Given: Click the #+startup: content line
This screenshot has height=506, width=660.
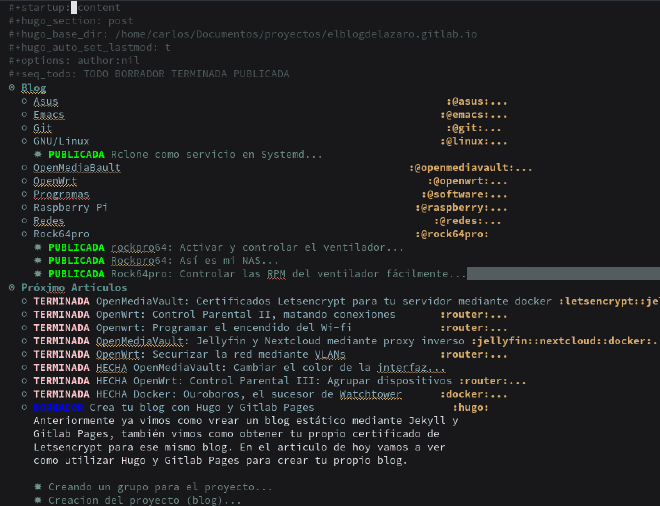Looking at the screenshot, I should 64,7.
